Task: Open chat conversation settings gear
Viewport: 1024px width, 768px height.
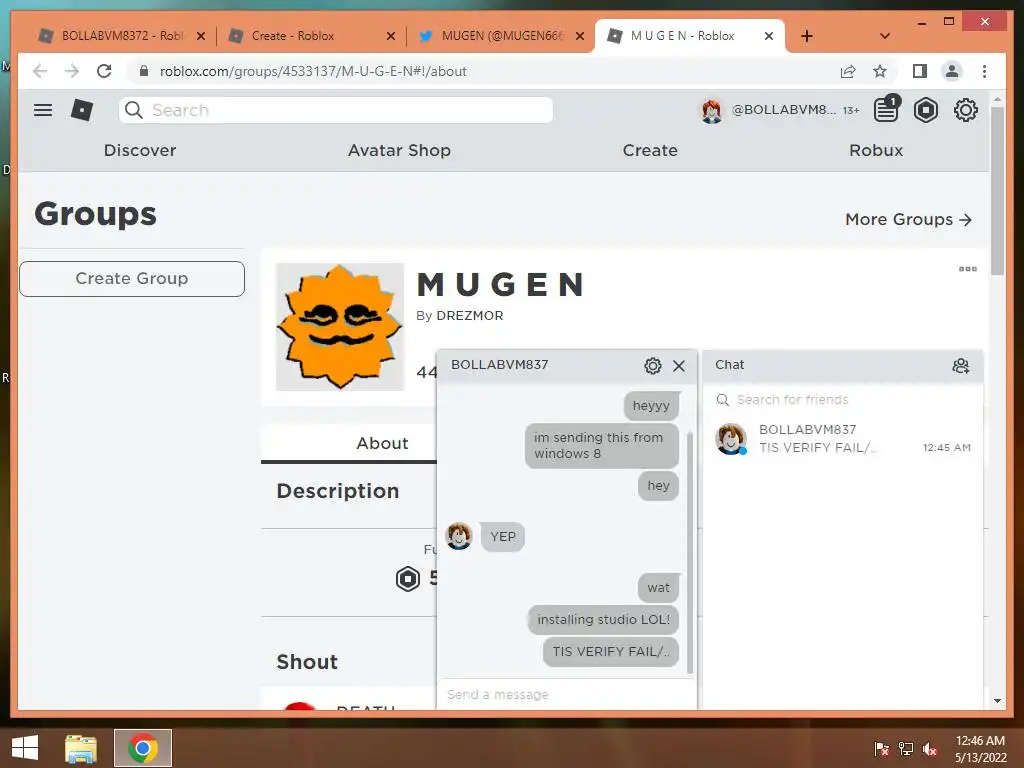Action: click(x=652, y=366)
